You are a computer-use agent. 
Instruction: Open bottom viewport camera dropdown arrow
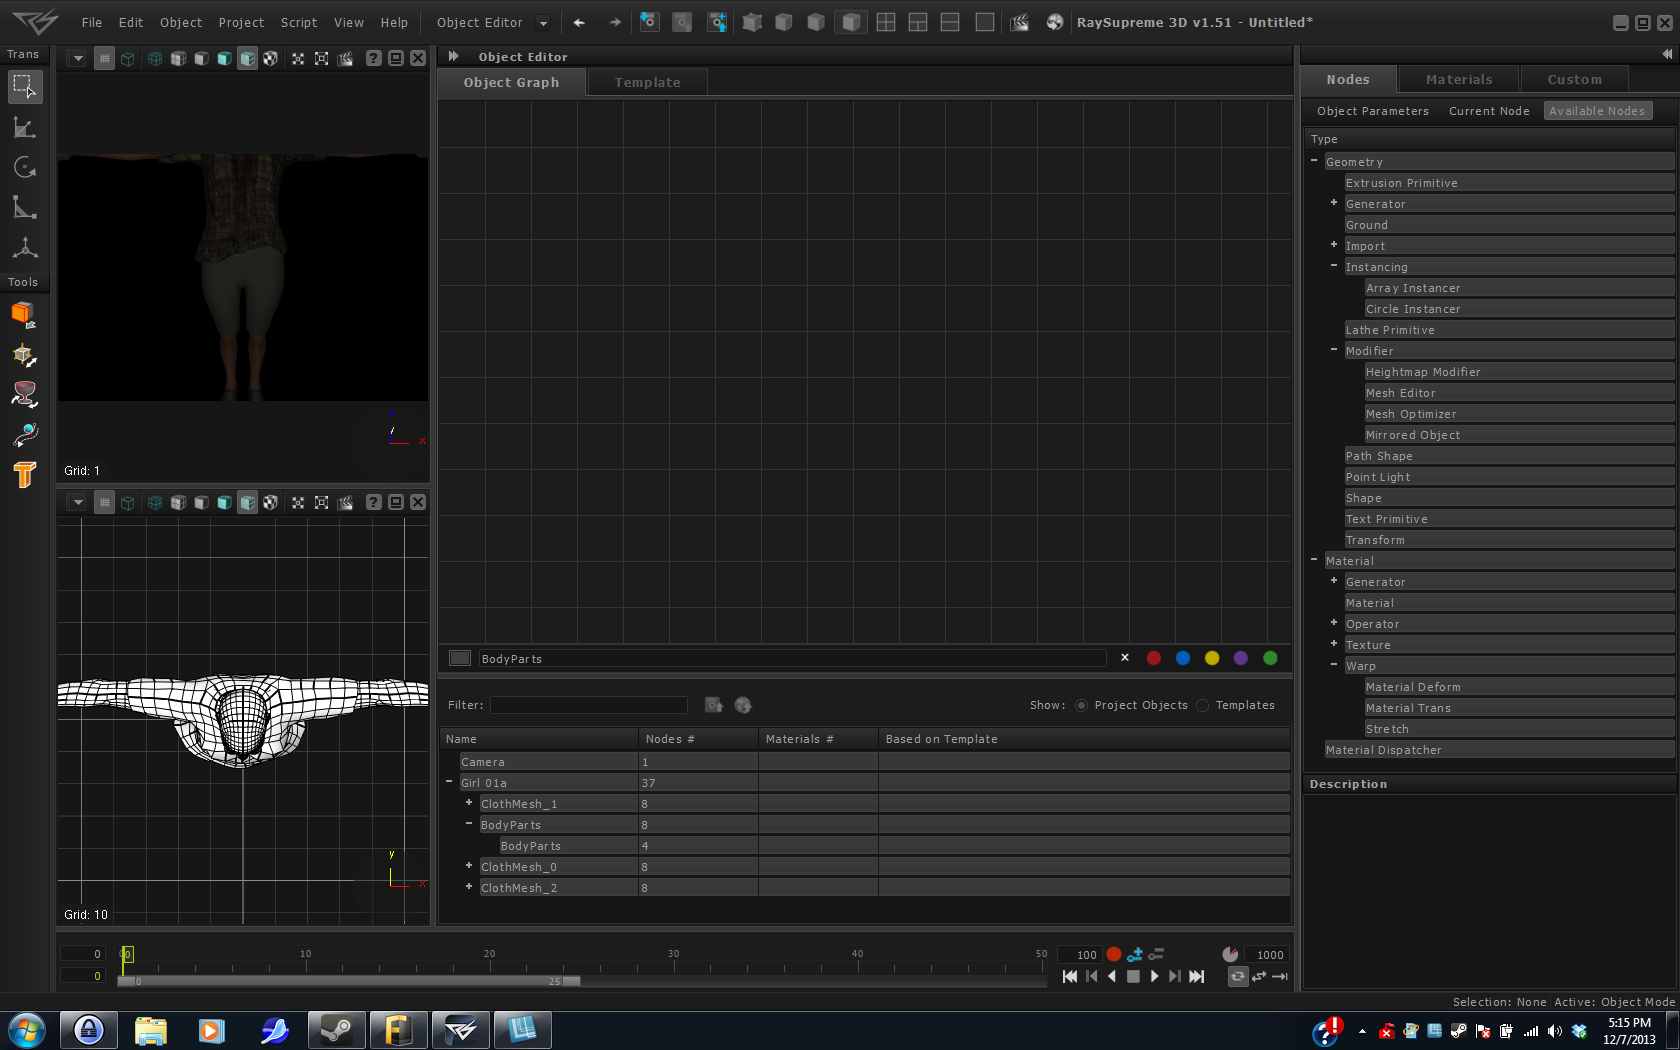tap(78, 502)
